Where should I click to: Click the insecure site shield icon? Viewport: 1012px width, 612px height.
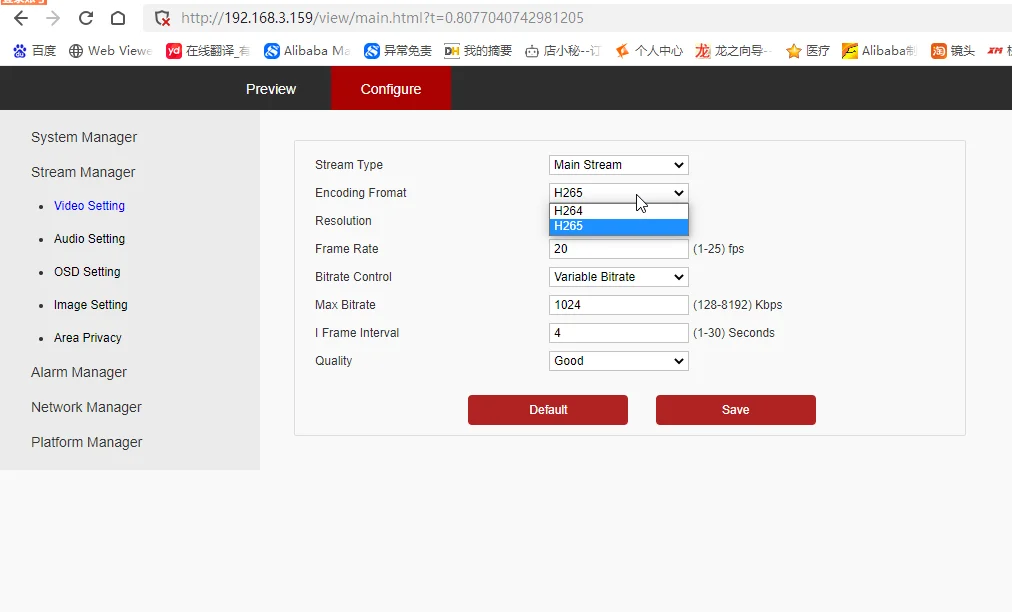coord(163,18)
